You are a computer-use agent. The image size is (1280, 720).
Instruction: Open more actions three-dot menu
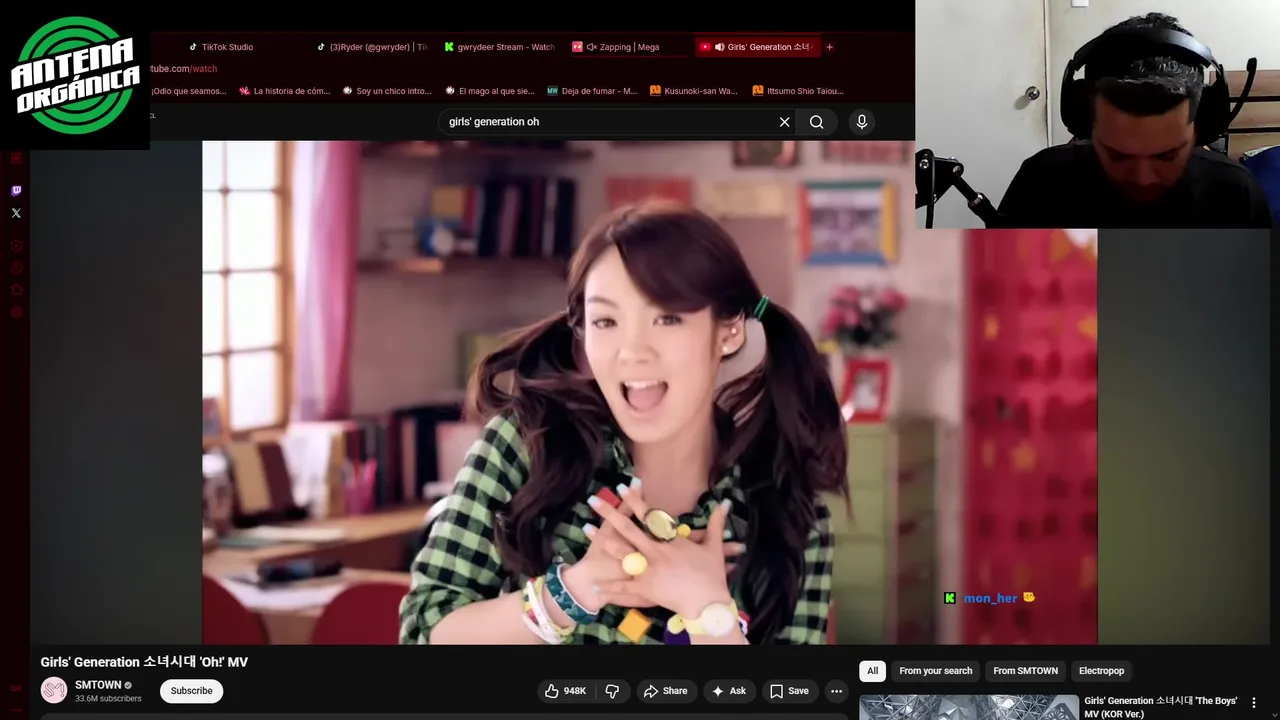[x=836, y=691]
